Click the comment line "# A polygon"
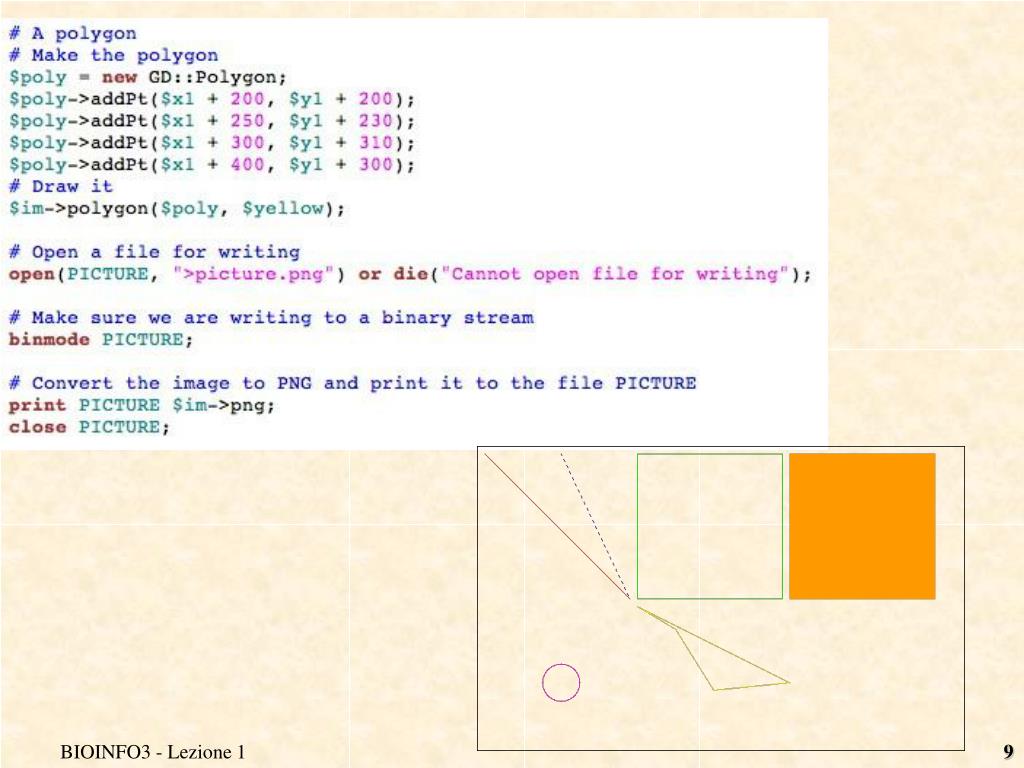1024x768 pixels. pyautogui.click(x=72, y=33)
